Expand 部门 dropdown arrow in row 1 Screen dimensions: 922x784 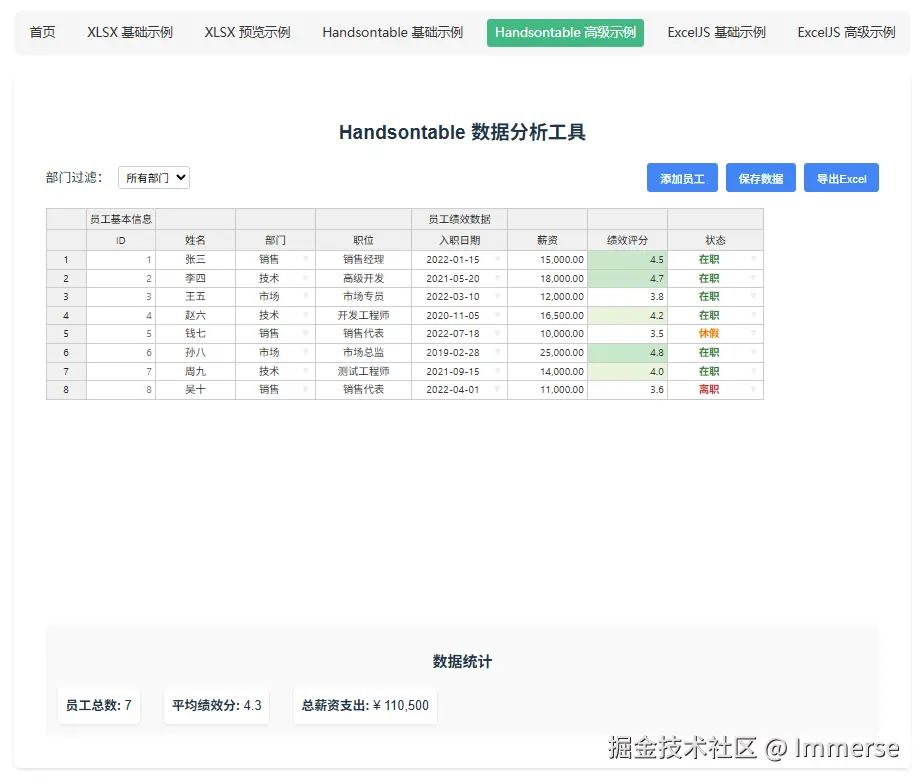pyautogui.click(x=305, y=259)
